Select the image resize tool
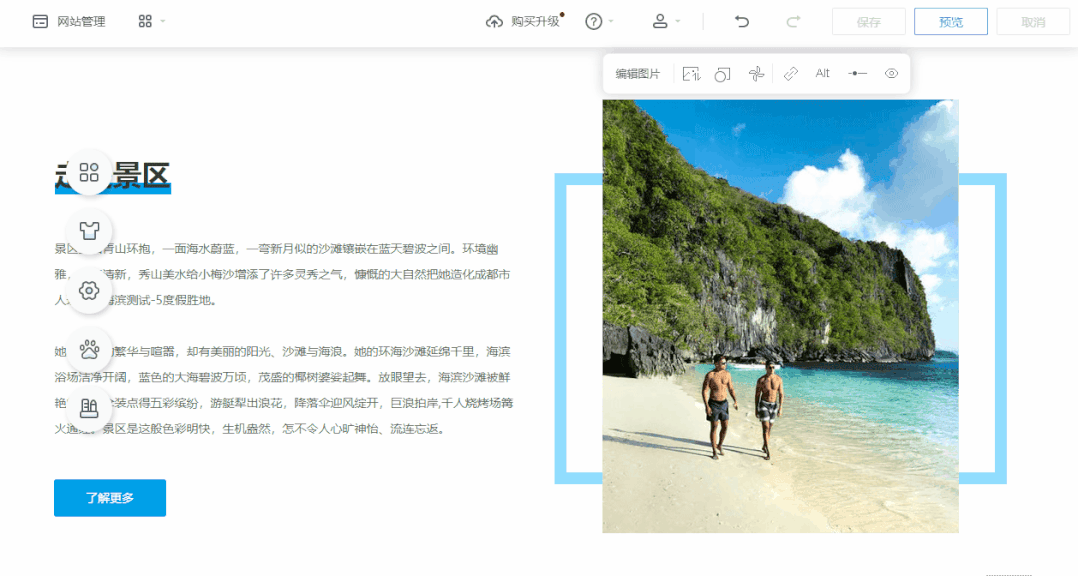 (x=691, y=73)
